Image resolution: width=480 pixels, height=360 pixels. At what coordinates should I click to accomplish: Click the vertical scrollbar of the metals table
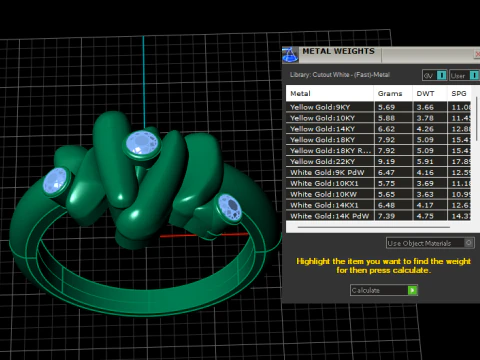tap(477, 118)
